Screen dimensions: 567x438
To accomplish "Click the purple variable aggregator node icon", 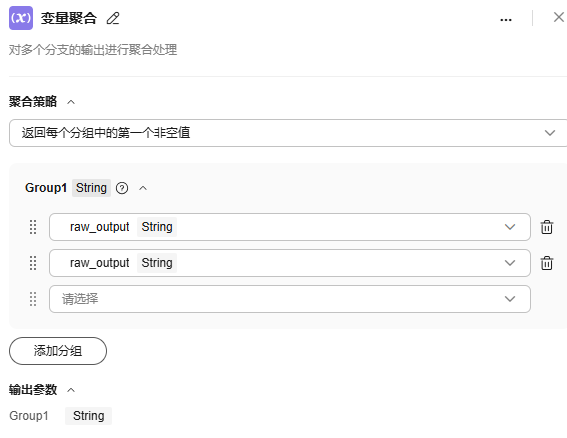I will [x=21, y=18].
